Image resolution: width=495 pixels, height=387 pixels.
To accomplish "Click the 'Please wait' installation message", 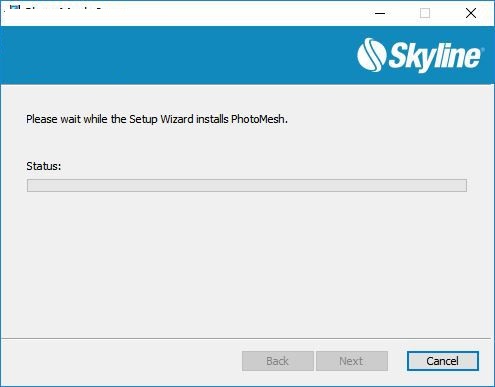I will (157, 119).
